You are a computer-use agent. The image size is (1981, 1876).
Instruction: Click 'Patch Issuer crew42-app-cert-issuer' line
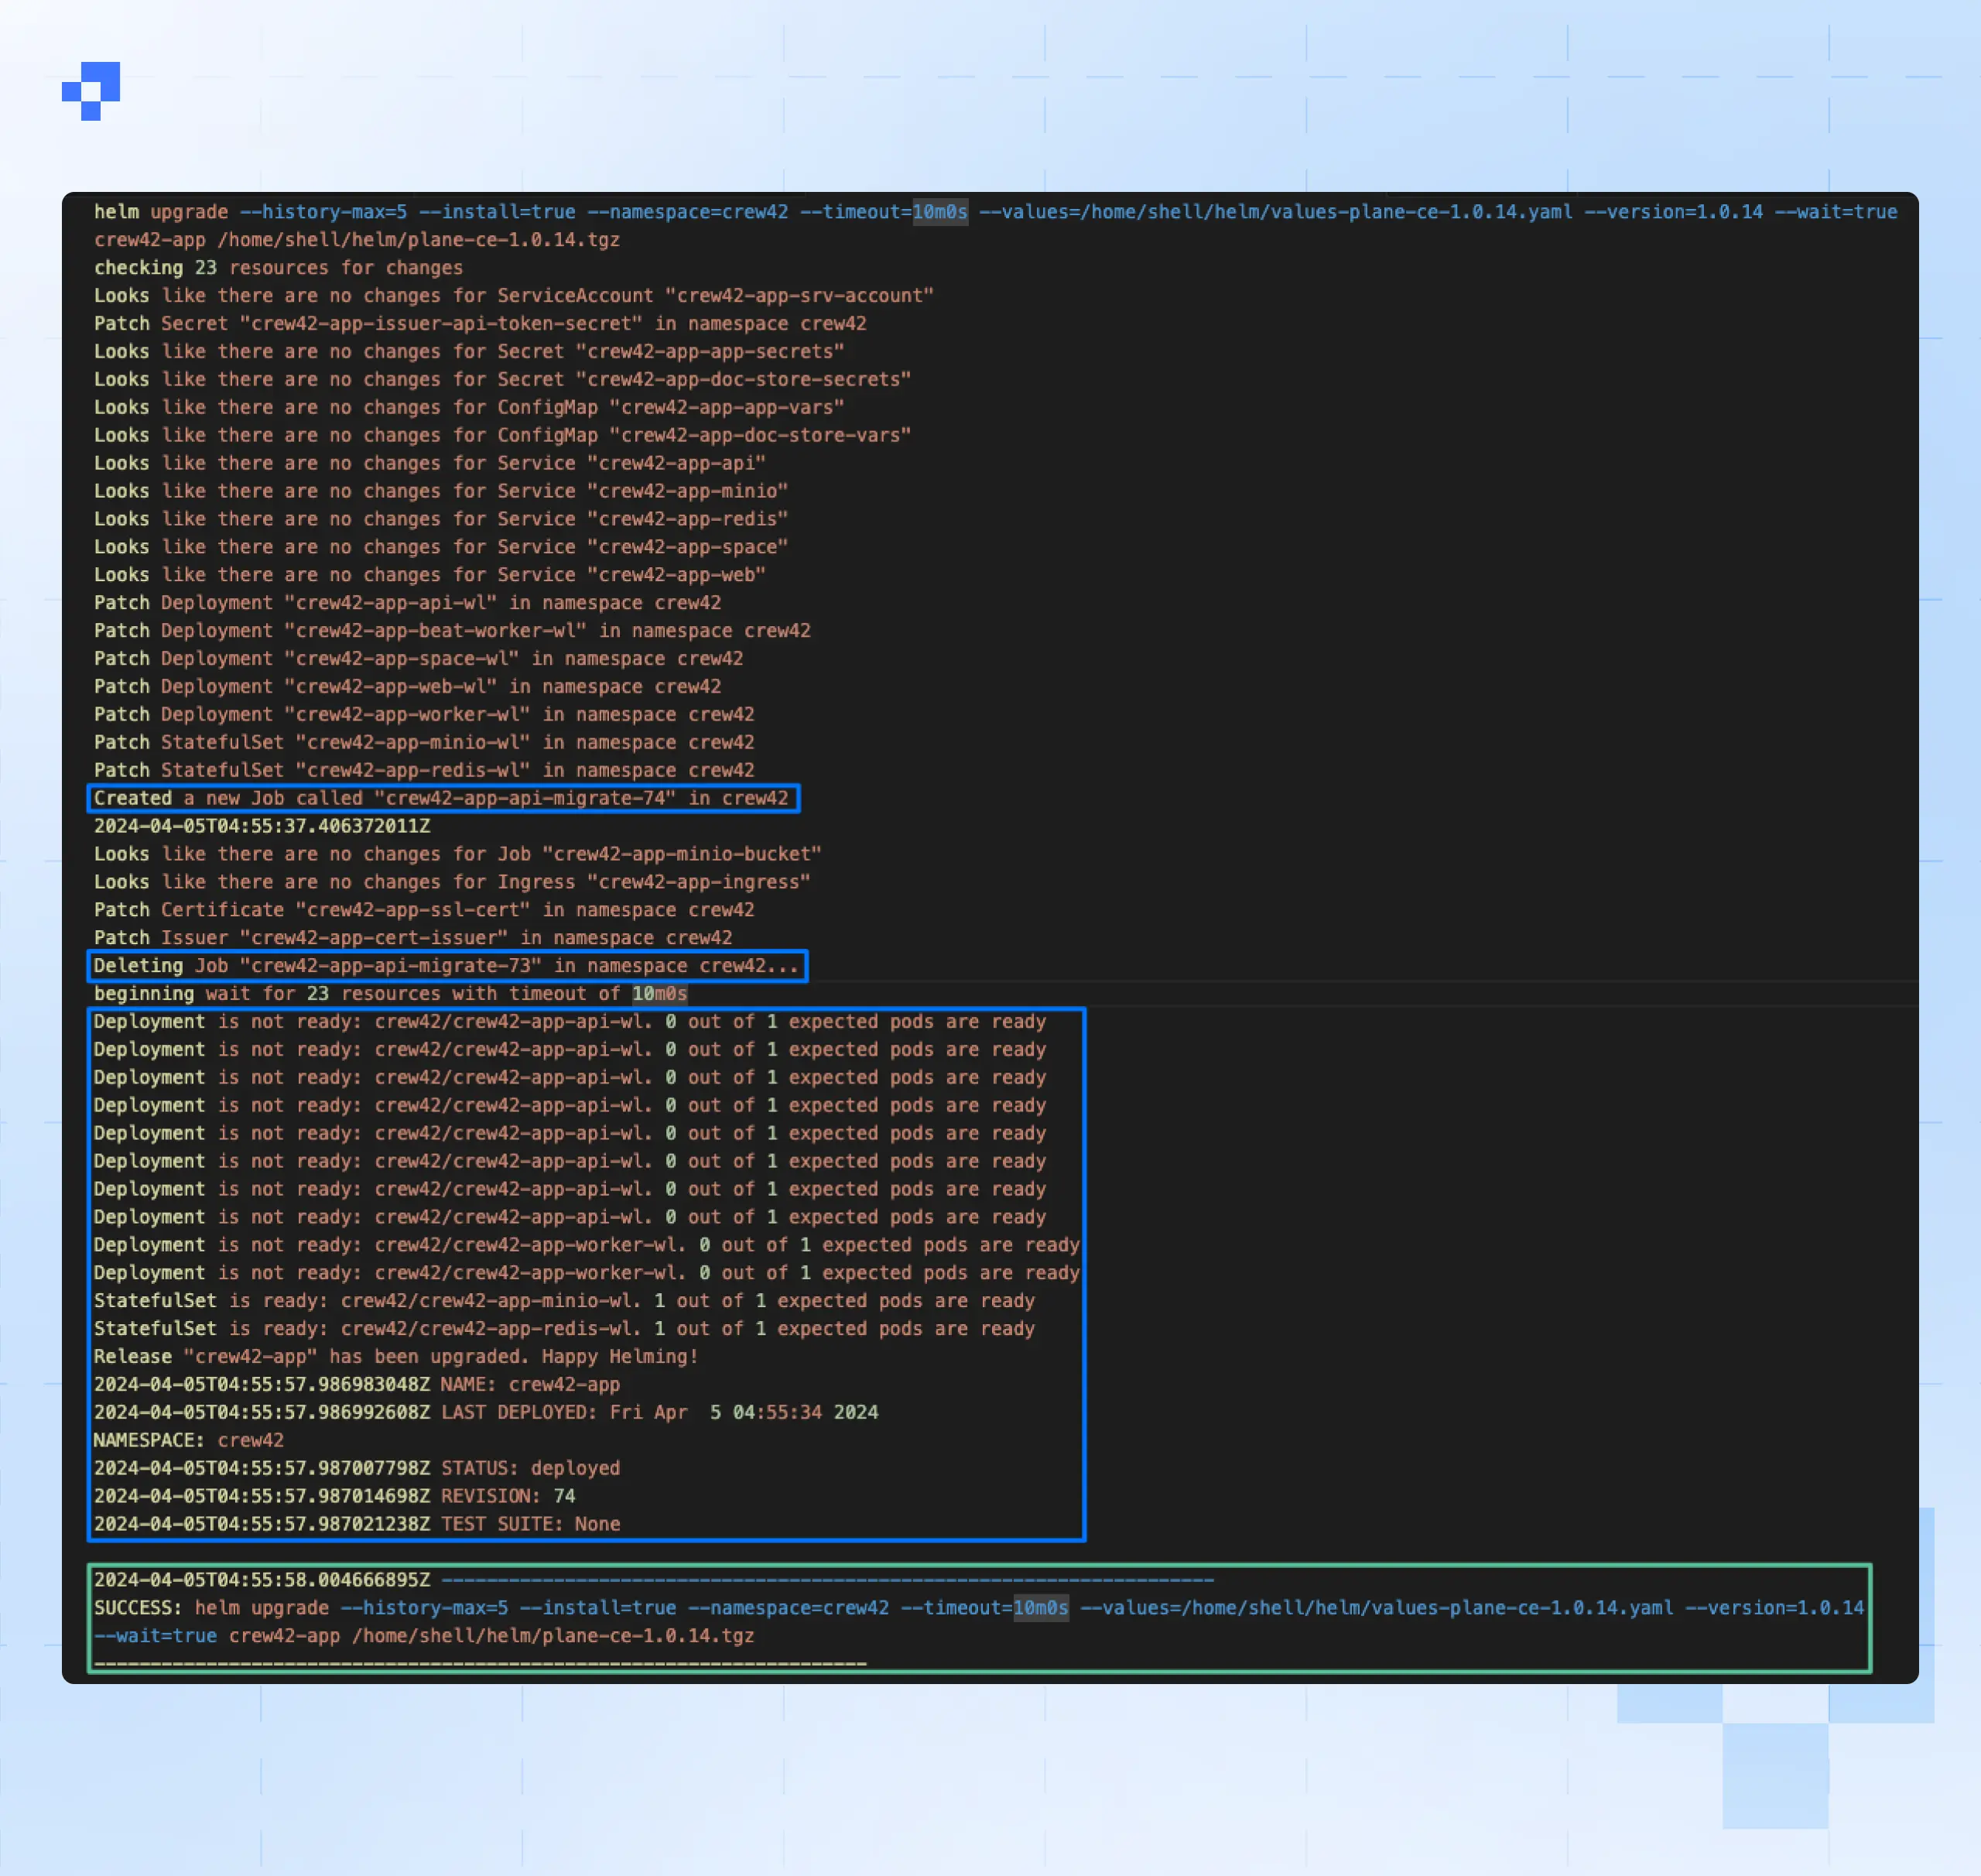pos(413,938)
